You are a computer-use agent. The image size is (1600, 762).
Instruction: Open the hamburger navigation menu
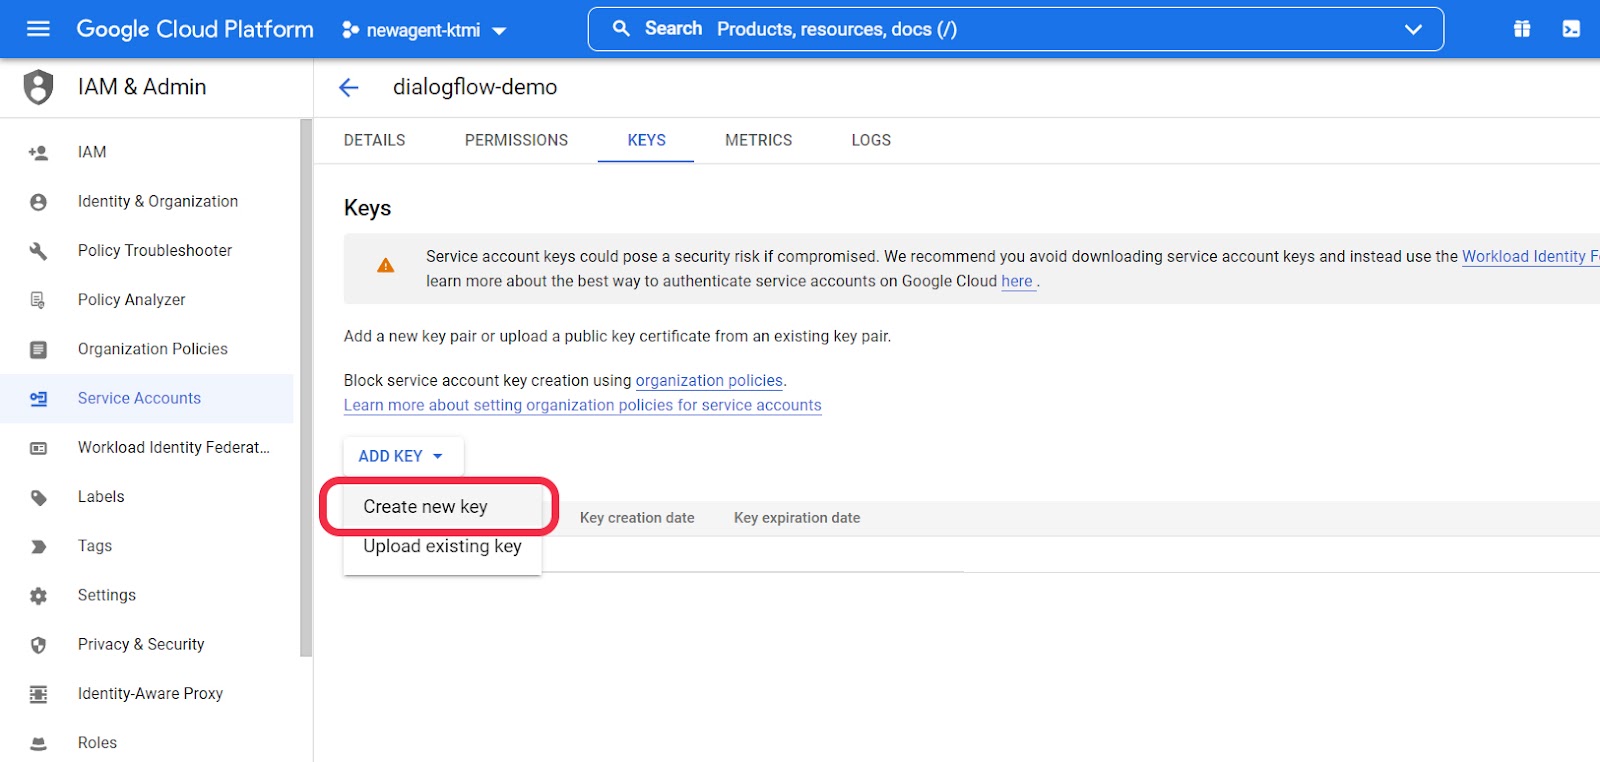pyautogui.click(x=38, y=29)
